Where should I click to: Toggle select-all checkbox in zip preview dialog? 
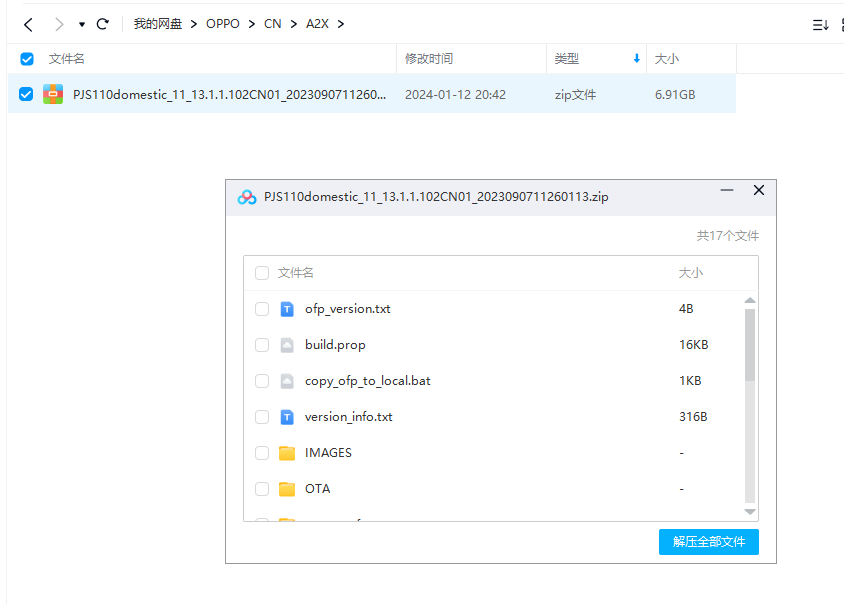(x=262, y=273)
